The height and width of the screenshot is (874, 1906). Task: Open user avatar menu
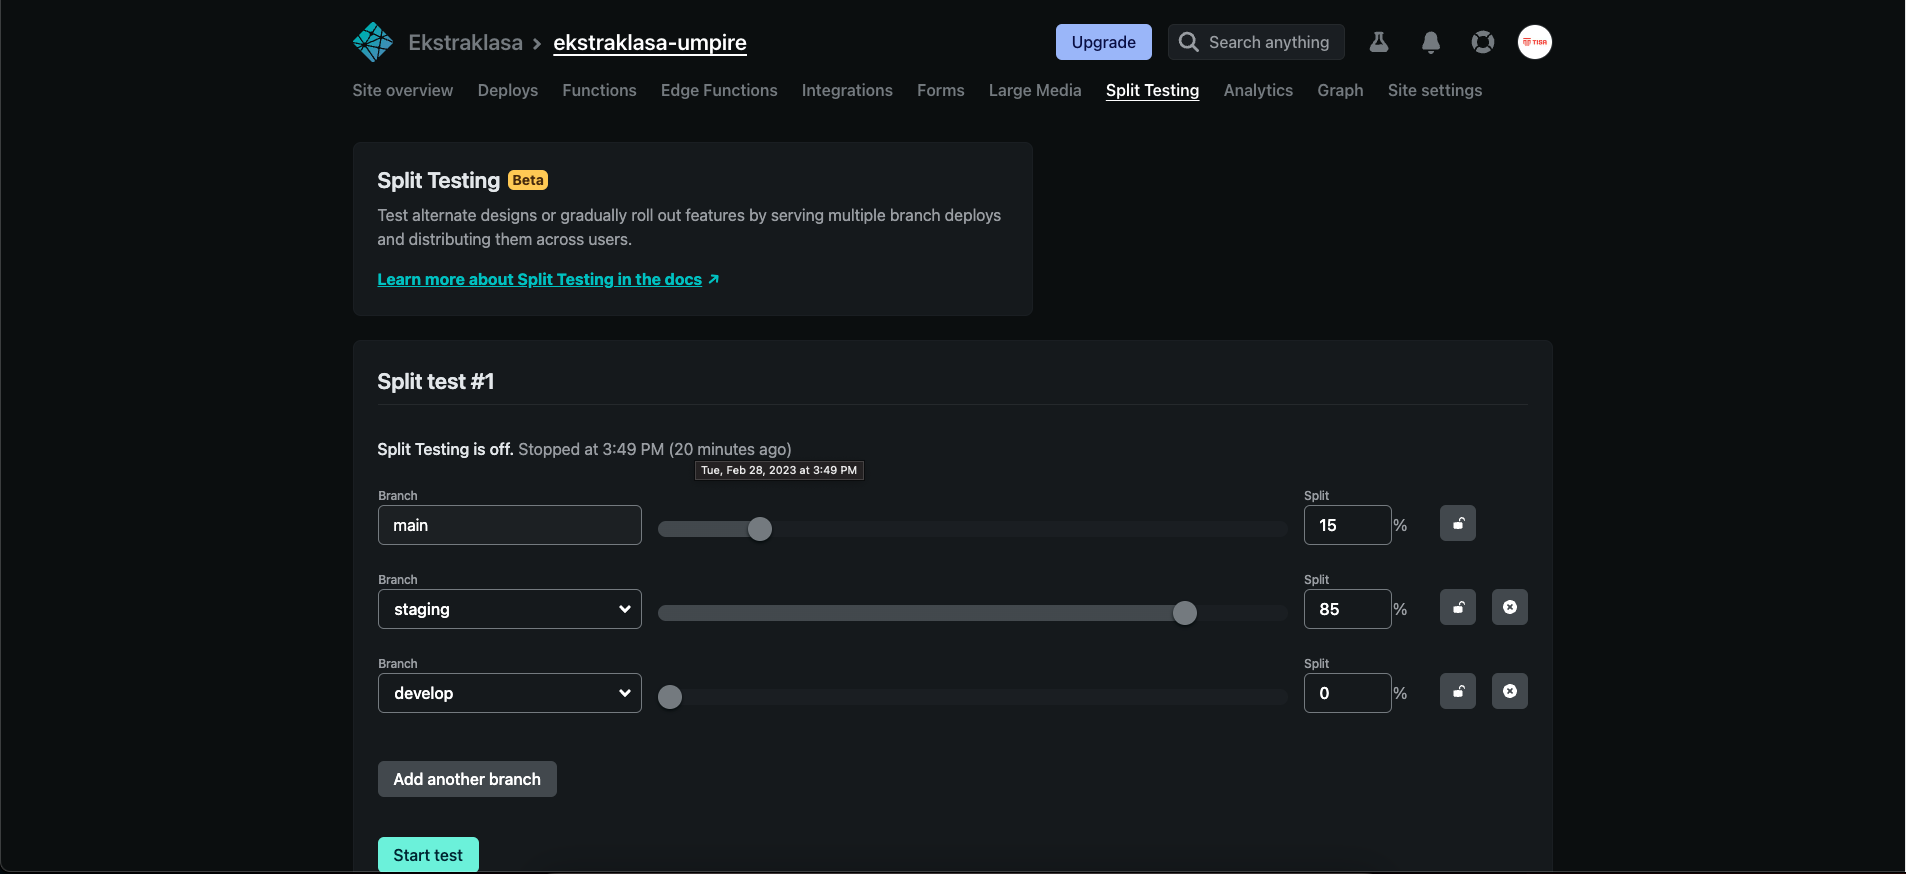(1535, 42)
